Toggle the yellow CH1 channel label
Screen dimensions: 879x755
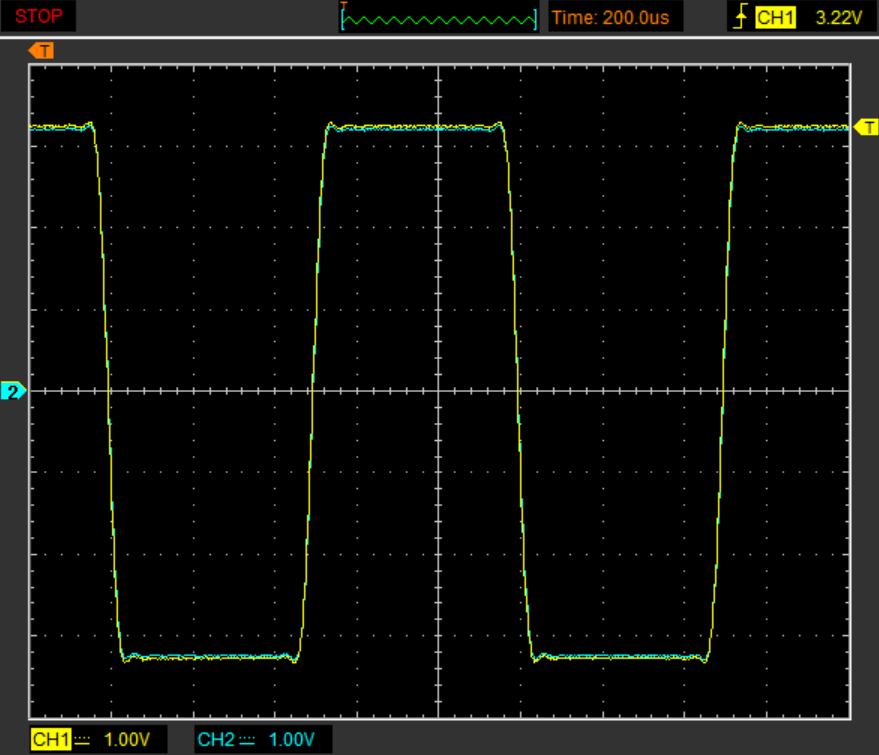(51, 739)
